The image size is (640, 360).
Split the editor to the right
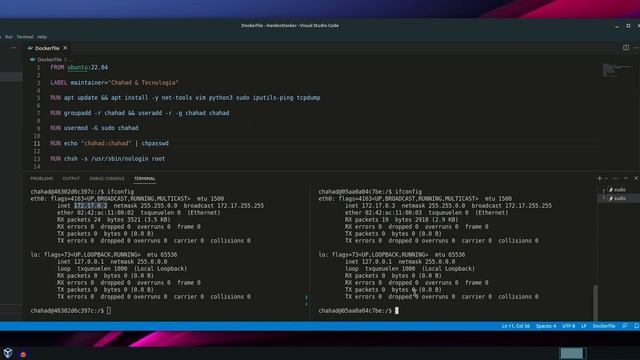[626, 48]
